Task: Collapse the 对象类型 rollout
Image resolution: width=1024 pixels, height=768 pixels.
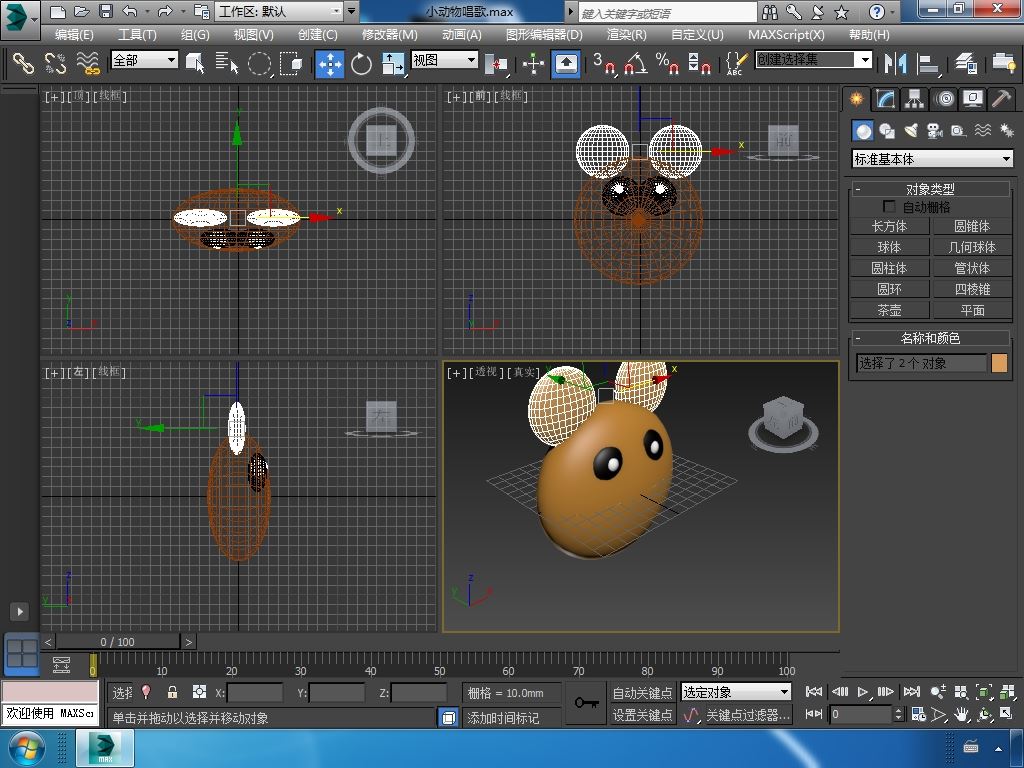Action: 858,189
